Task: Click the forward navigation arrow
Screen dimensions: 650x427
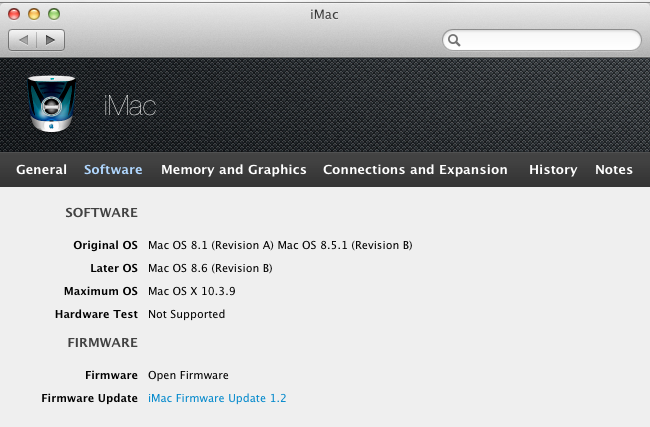Action: tap(50, 40)
